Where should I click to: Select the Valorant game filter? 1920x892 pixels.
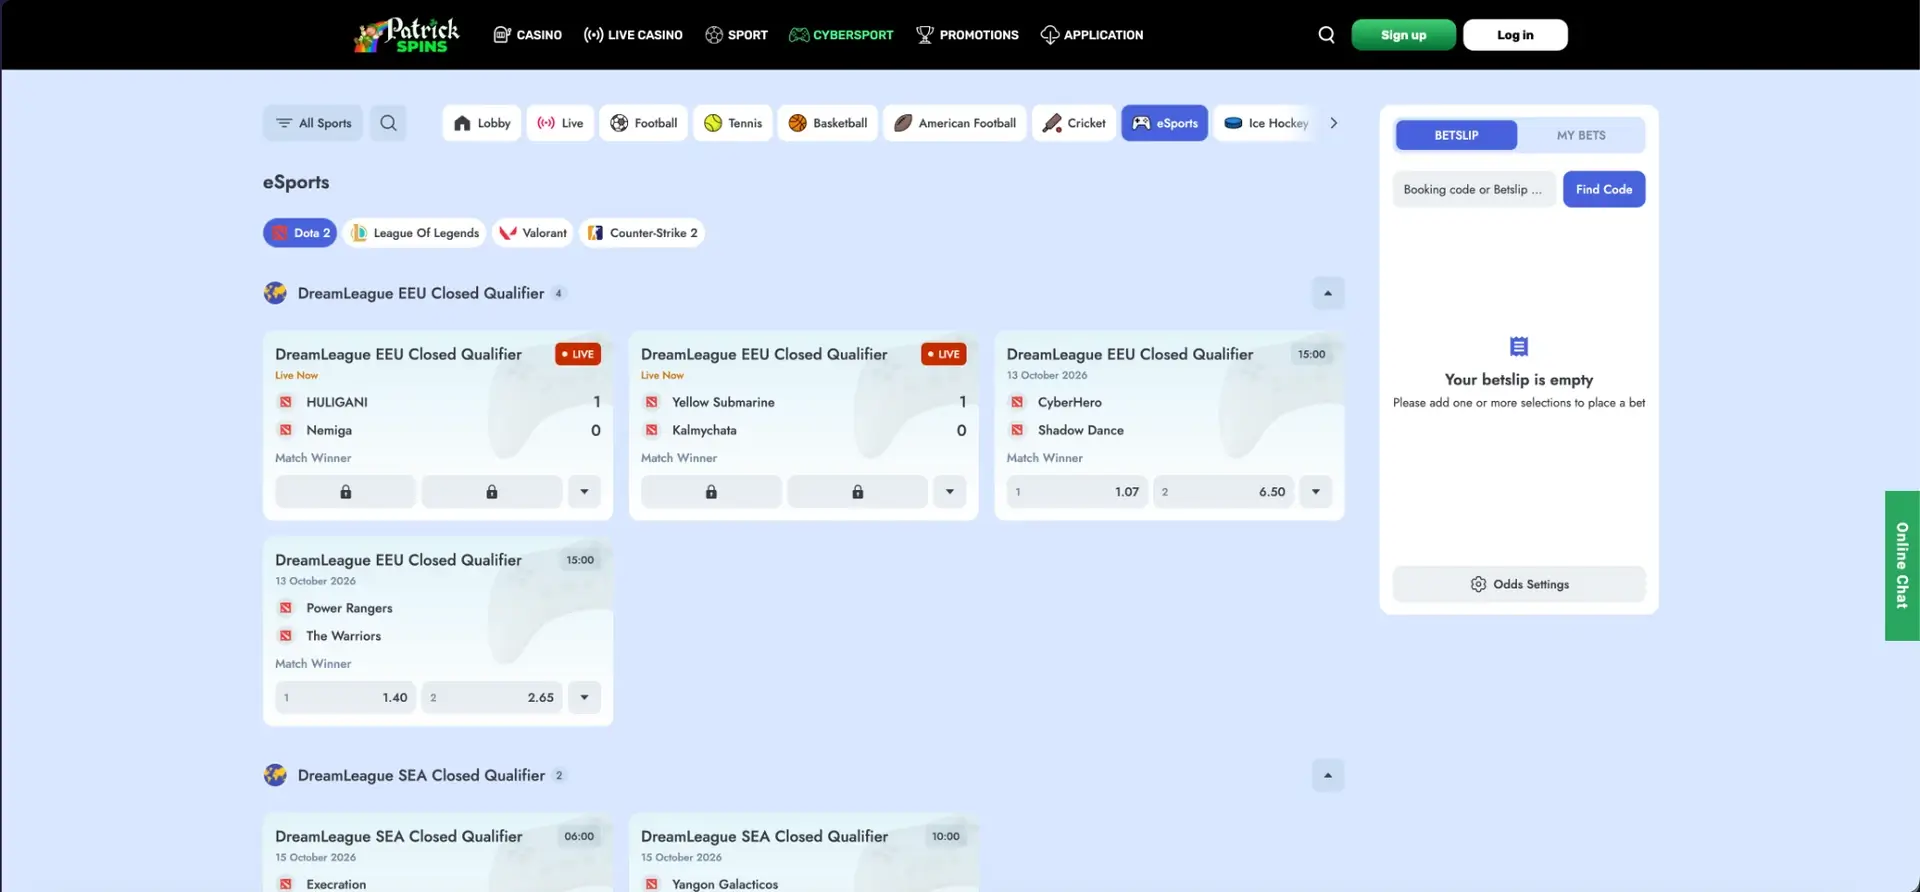pos(533,233)
